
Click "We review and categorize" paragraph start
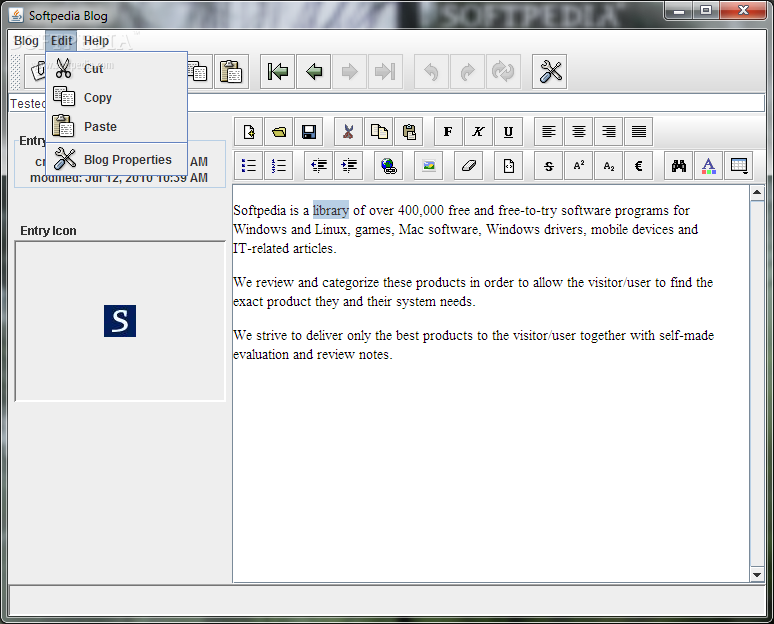click(x=306, y=282)
